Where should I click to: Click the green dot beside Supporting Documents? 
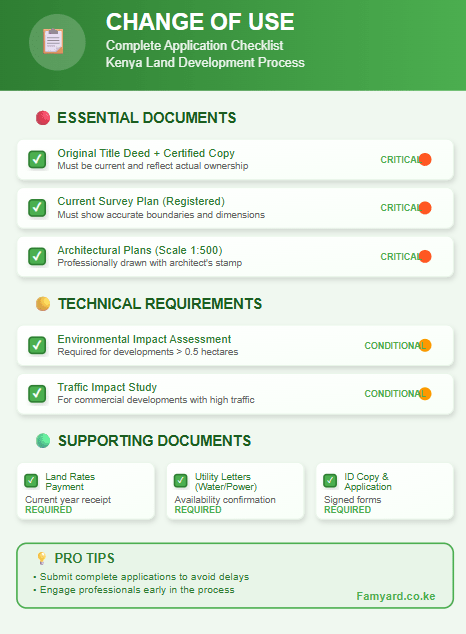click(43, 441)
